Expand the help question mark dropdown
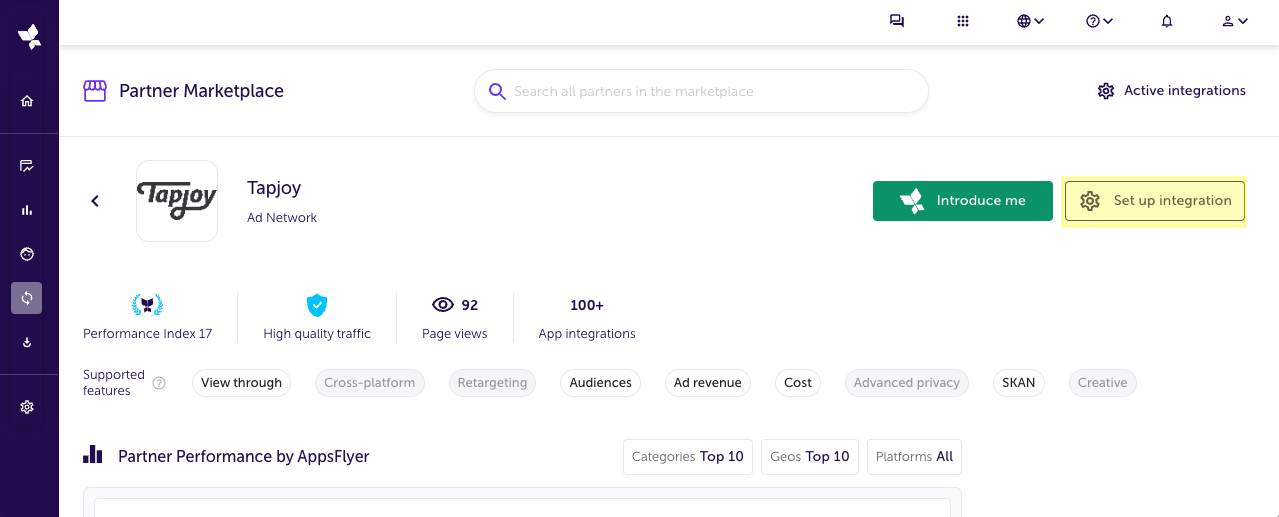The image size is (1279, 517). point(1099,21)
